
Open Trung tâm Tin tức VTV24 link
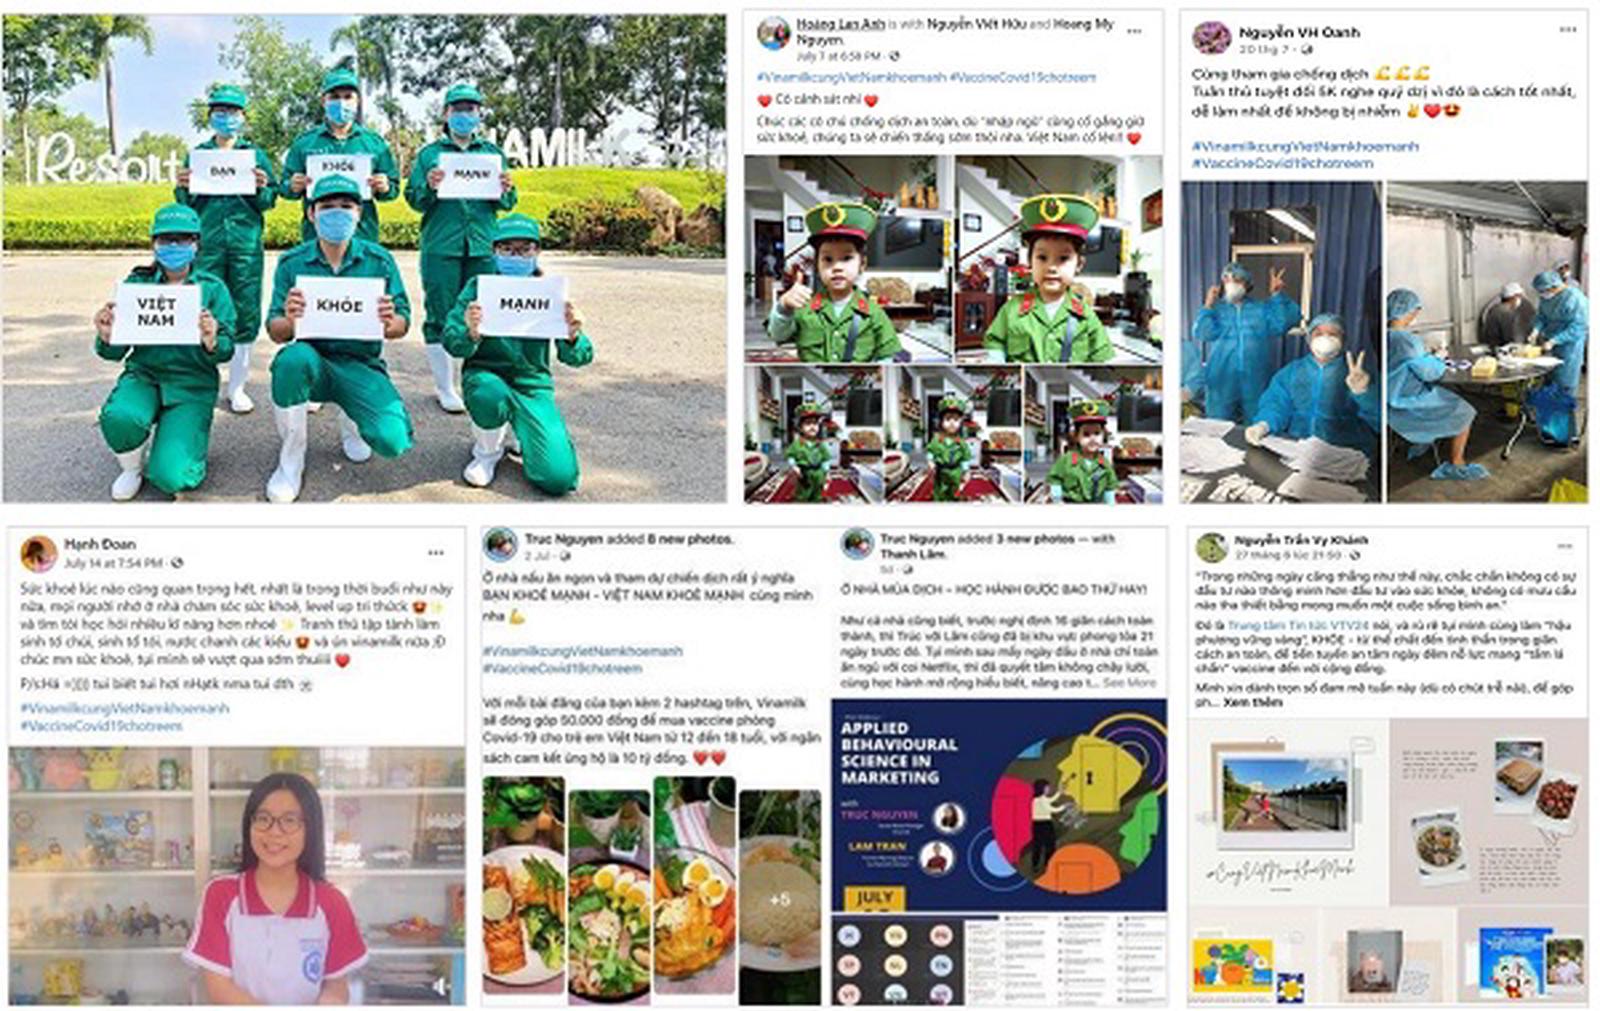(x=1299, y=625)
